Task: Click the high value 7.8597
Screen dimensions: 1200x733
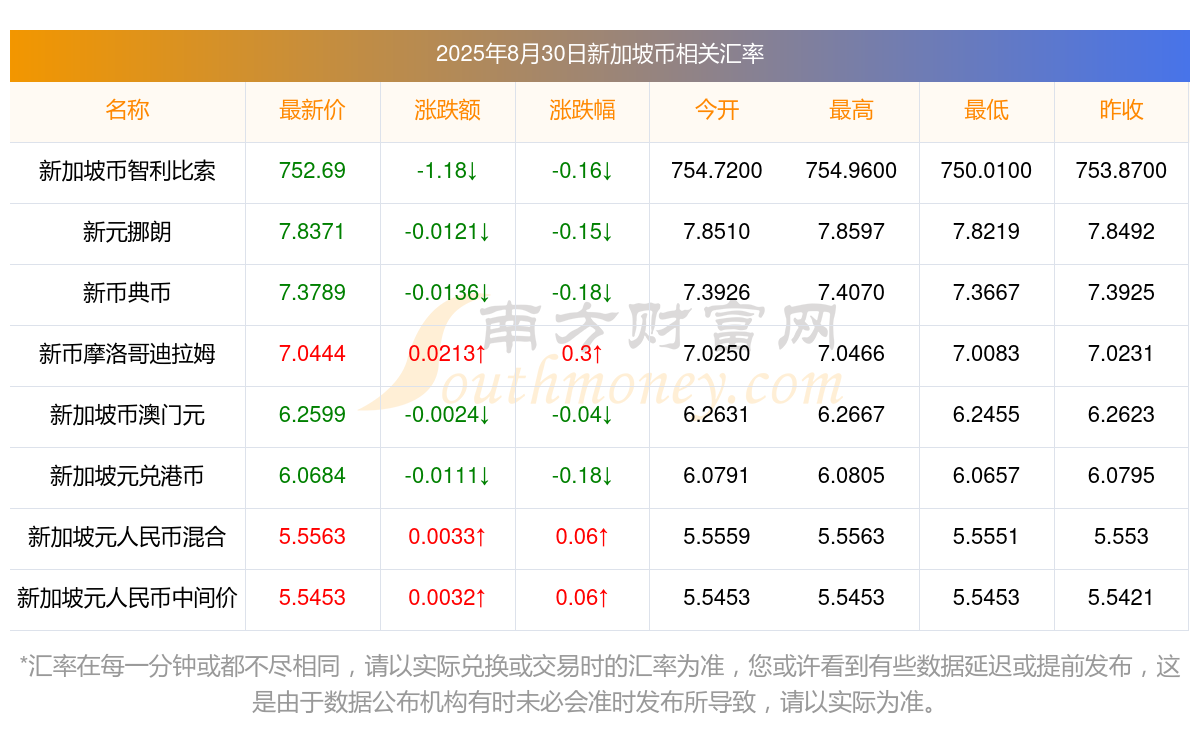Action: (x=851, y=232)
